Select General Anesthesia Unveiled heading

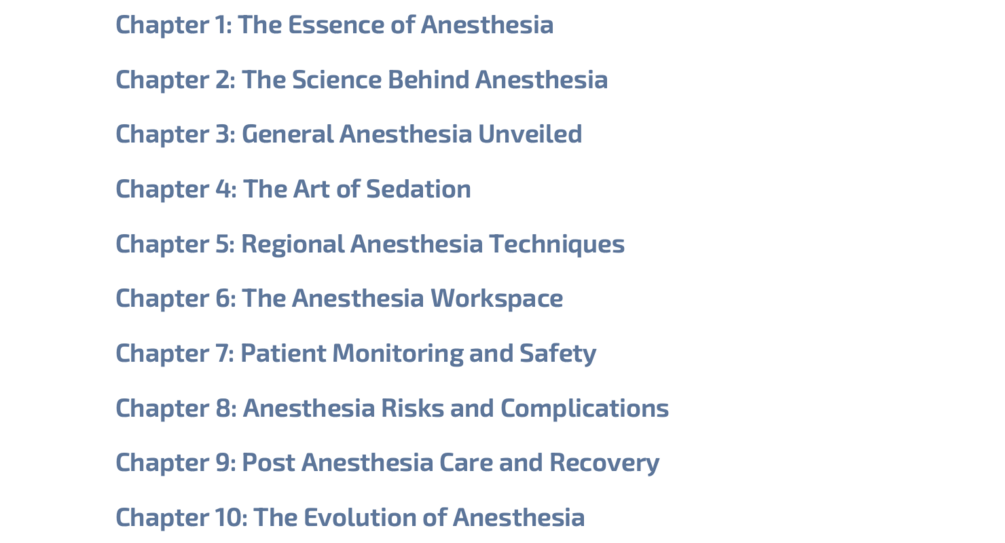(x=349, y=135)
